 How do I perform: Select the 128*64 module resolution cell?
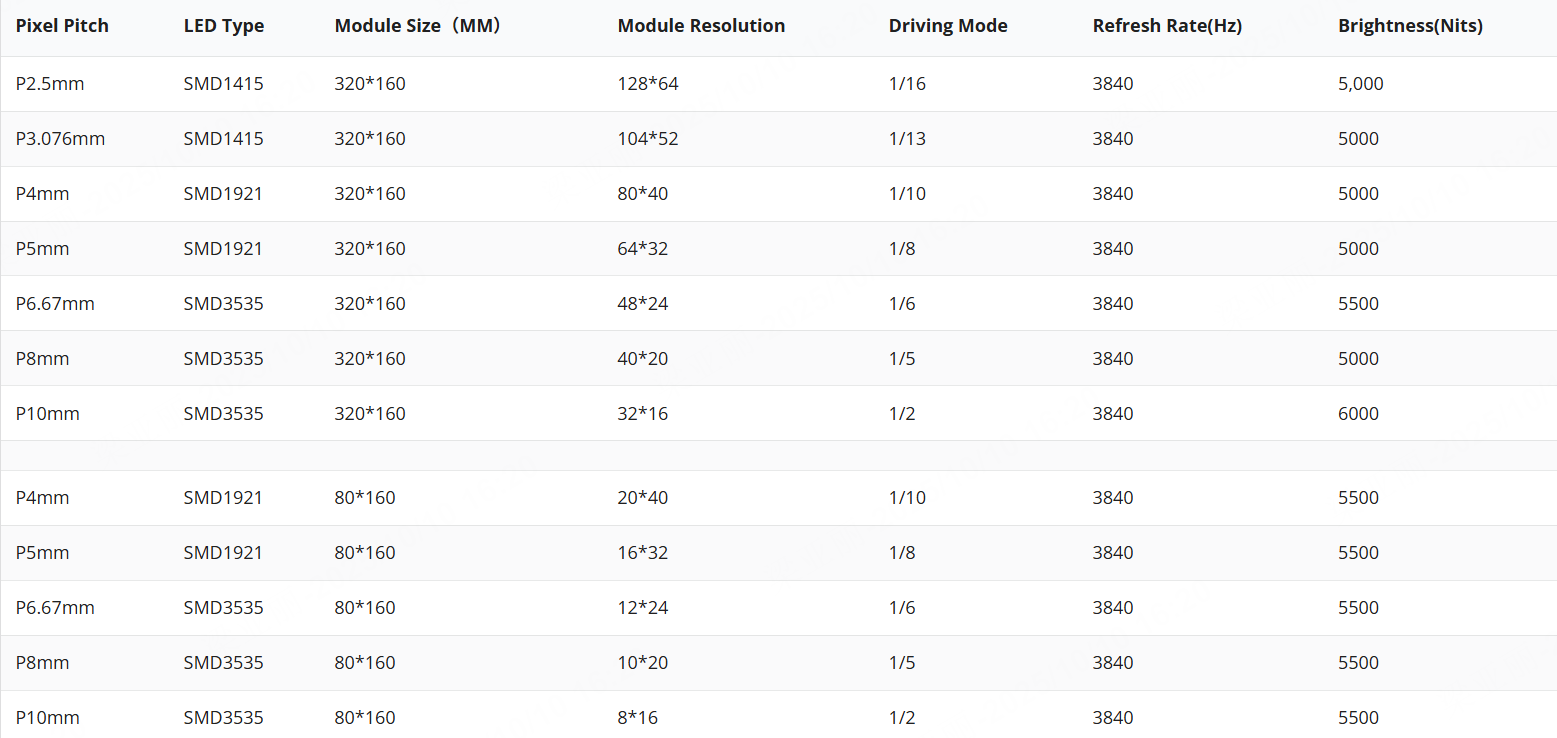pyautogui.click(x=648, y=84)
